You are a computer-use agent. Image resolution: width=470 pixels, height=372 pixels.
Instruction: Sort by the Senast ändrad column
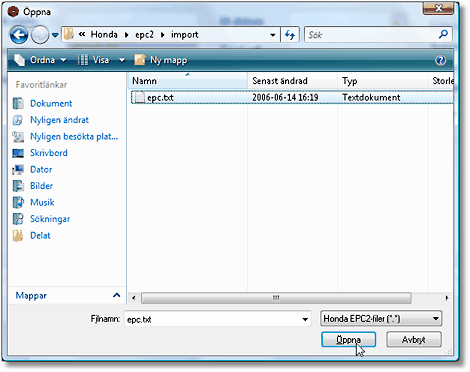293,81
